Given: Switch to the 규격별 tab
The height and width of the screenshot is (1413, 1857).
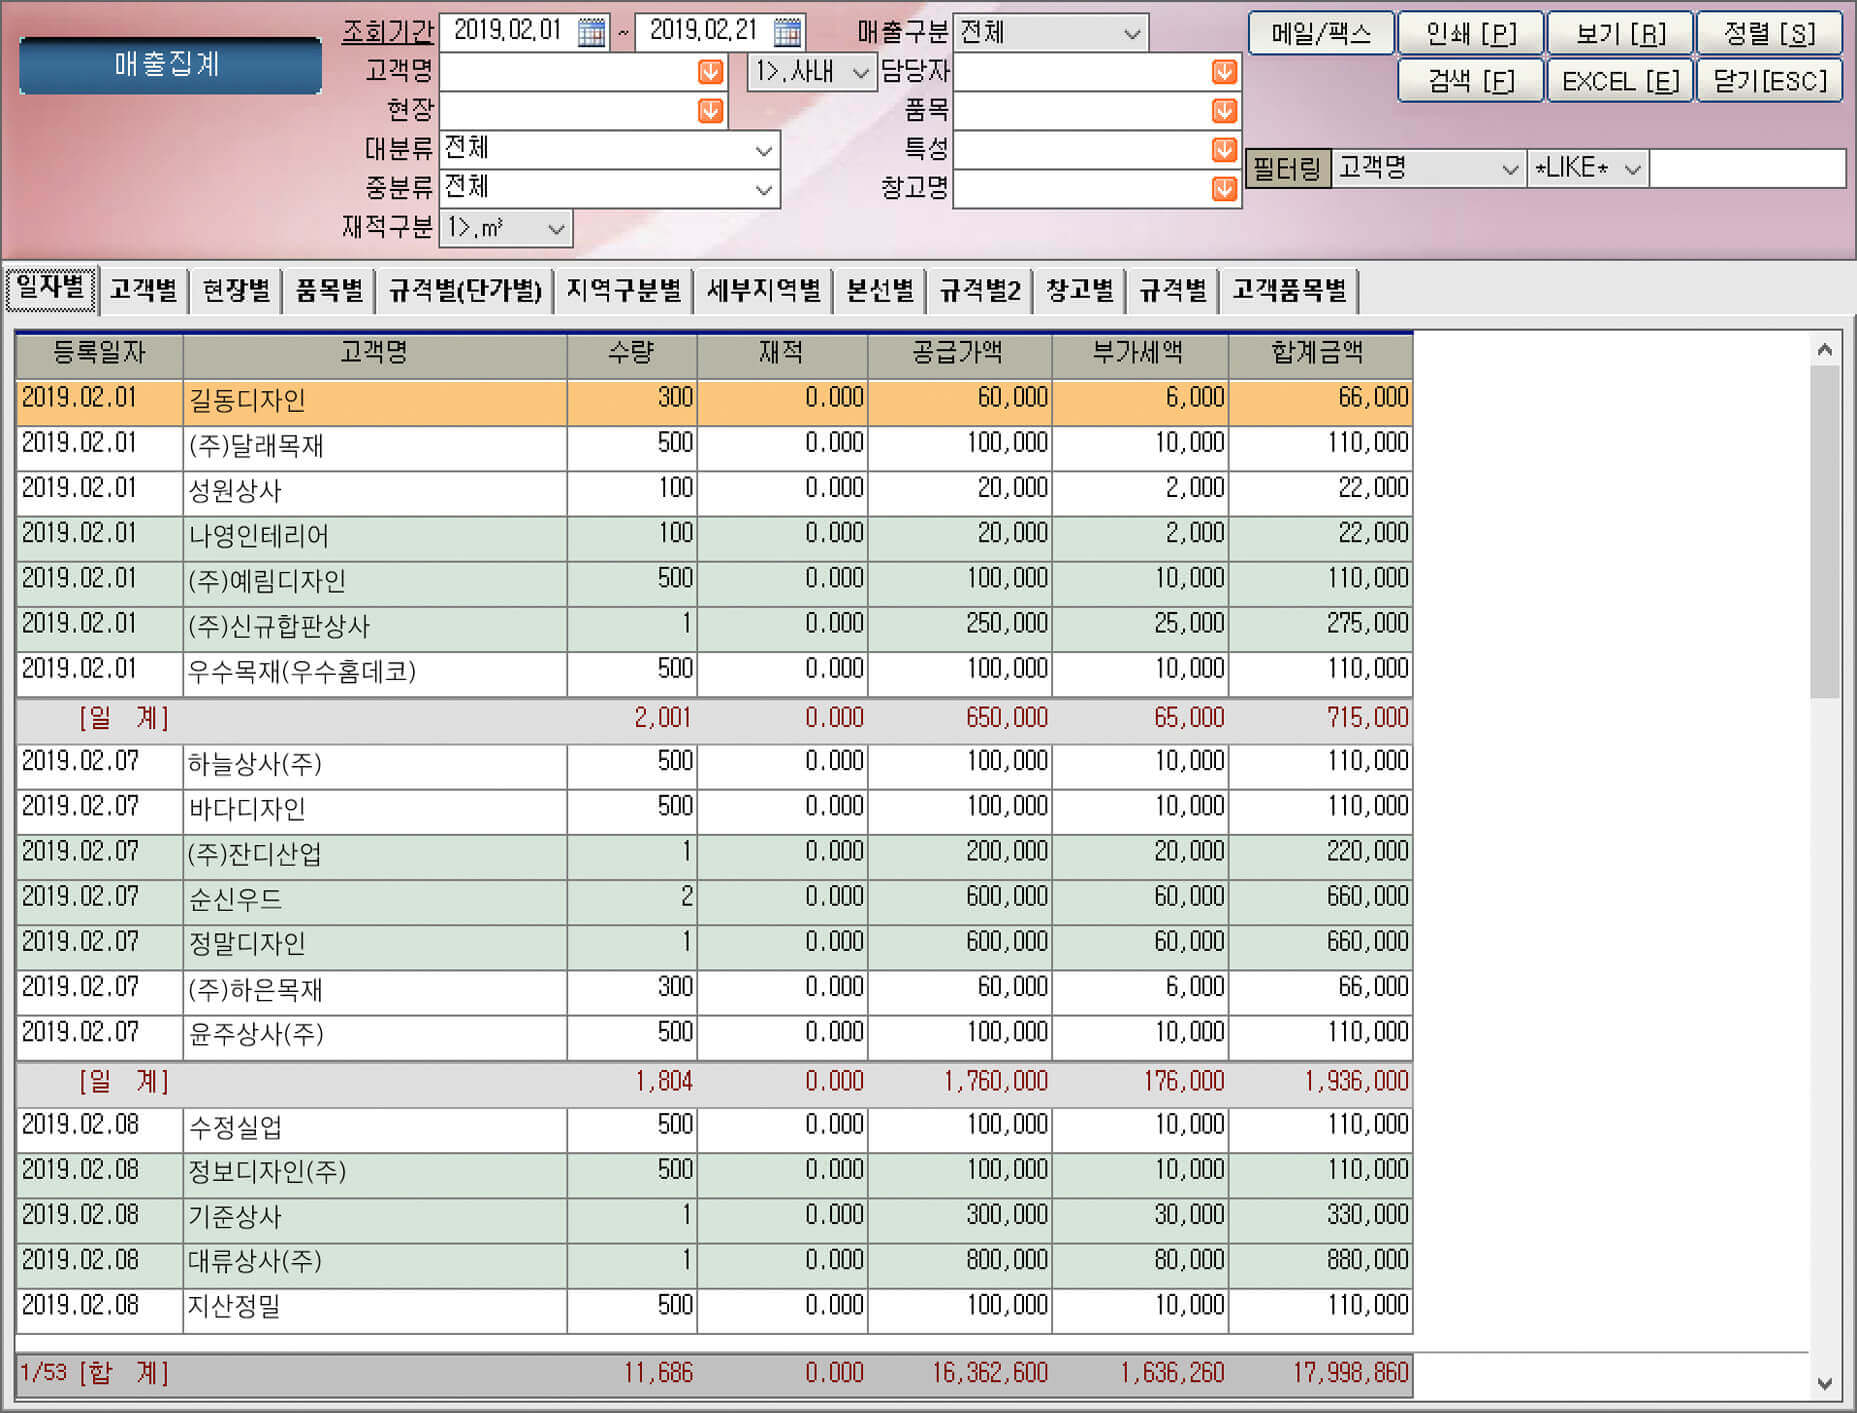Looking at the screenshot, I should (1173, 290).
